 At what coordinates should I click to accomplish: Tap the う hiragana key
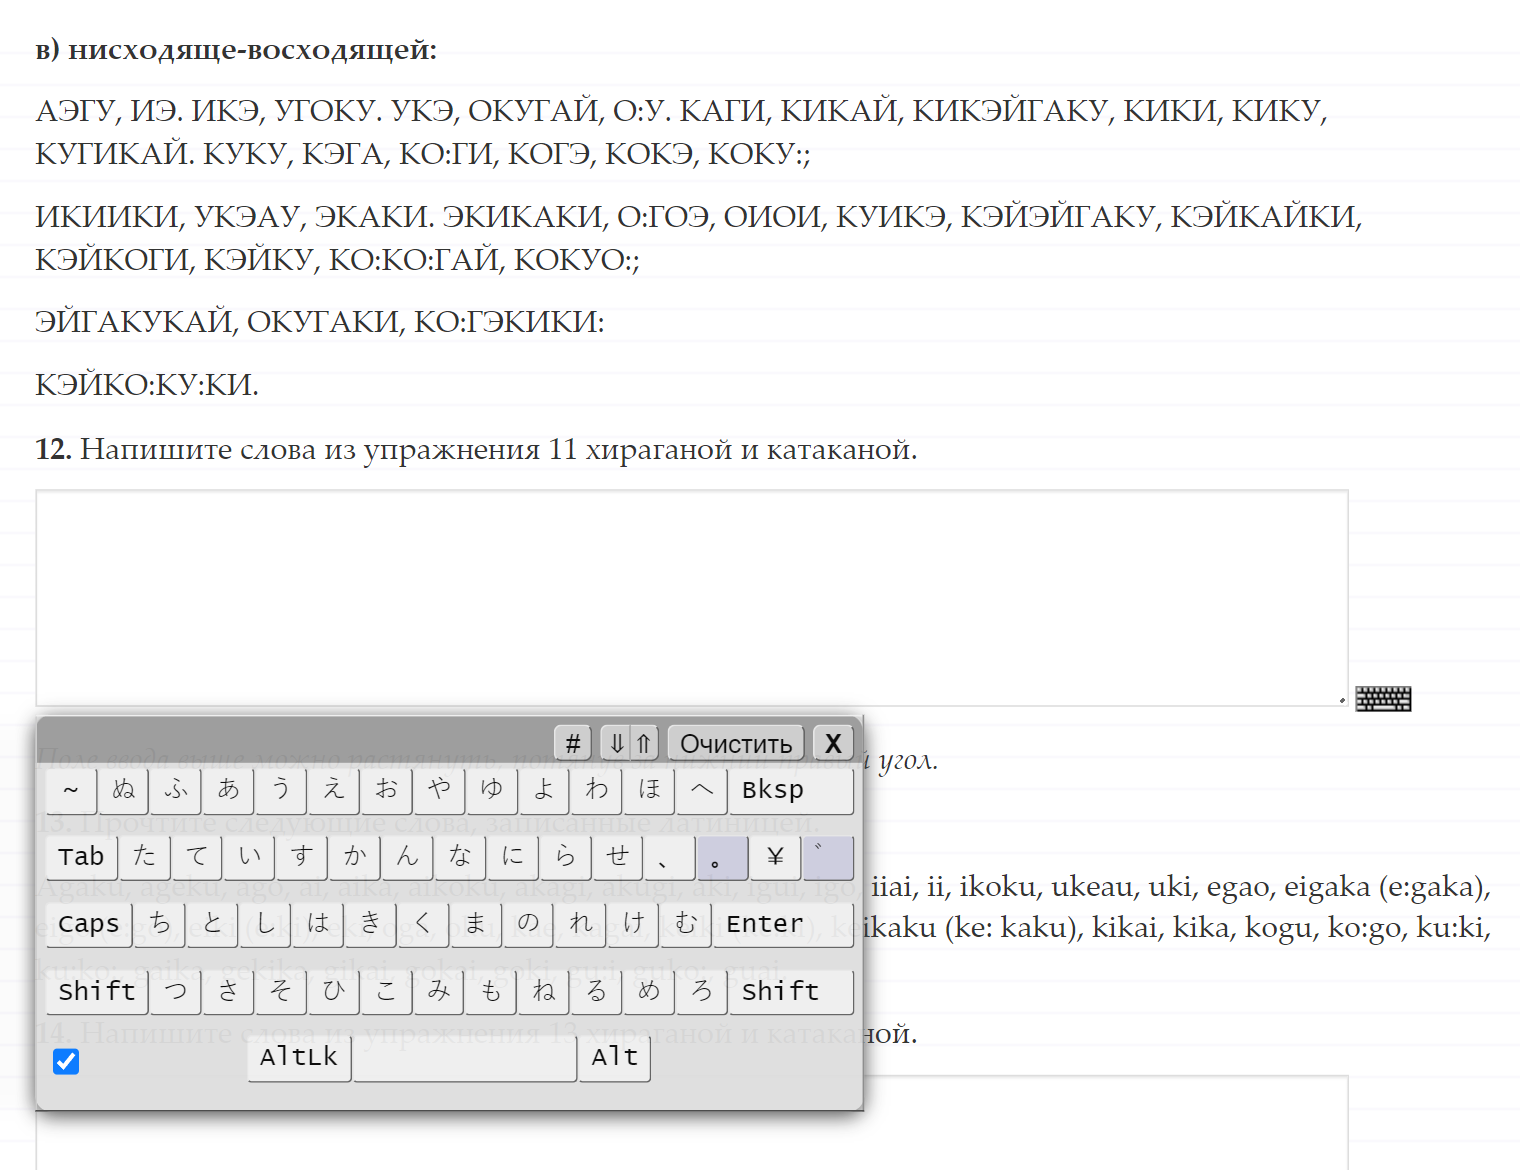pyautogui.click(x=281, y=790)
